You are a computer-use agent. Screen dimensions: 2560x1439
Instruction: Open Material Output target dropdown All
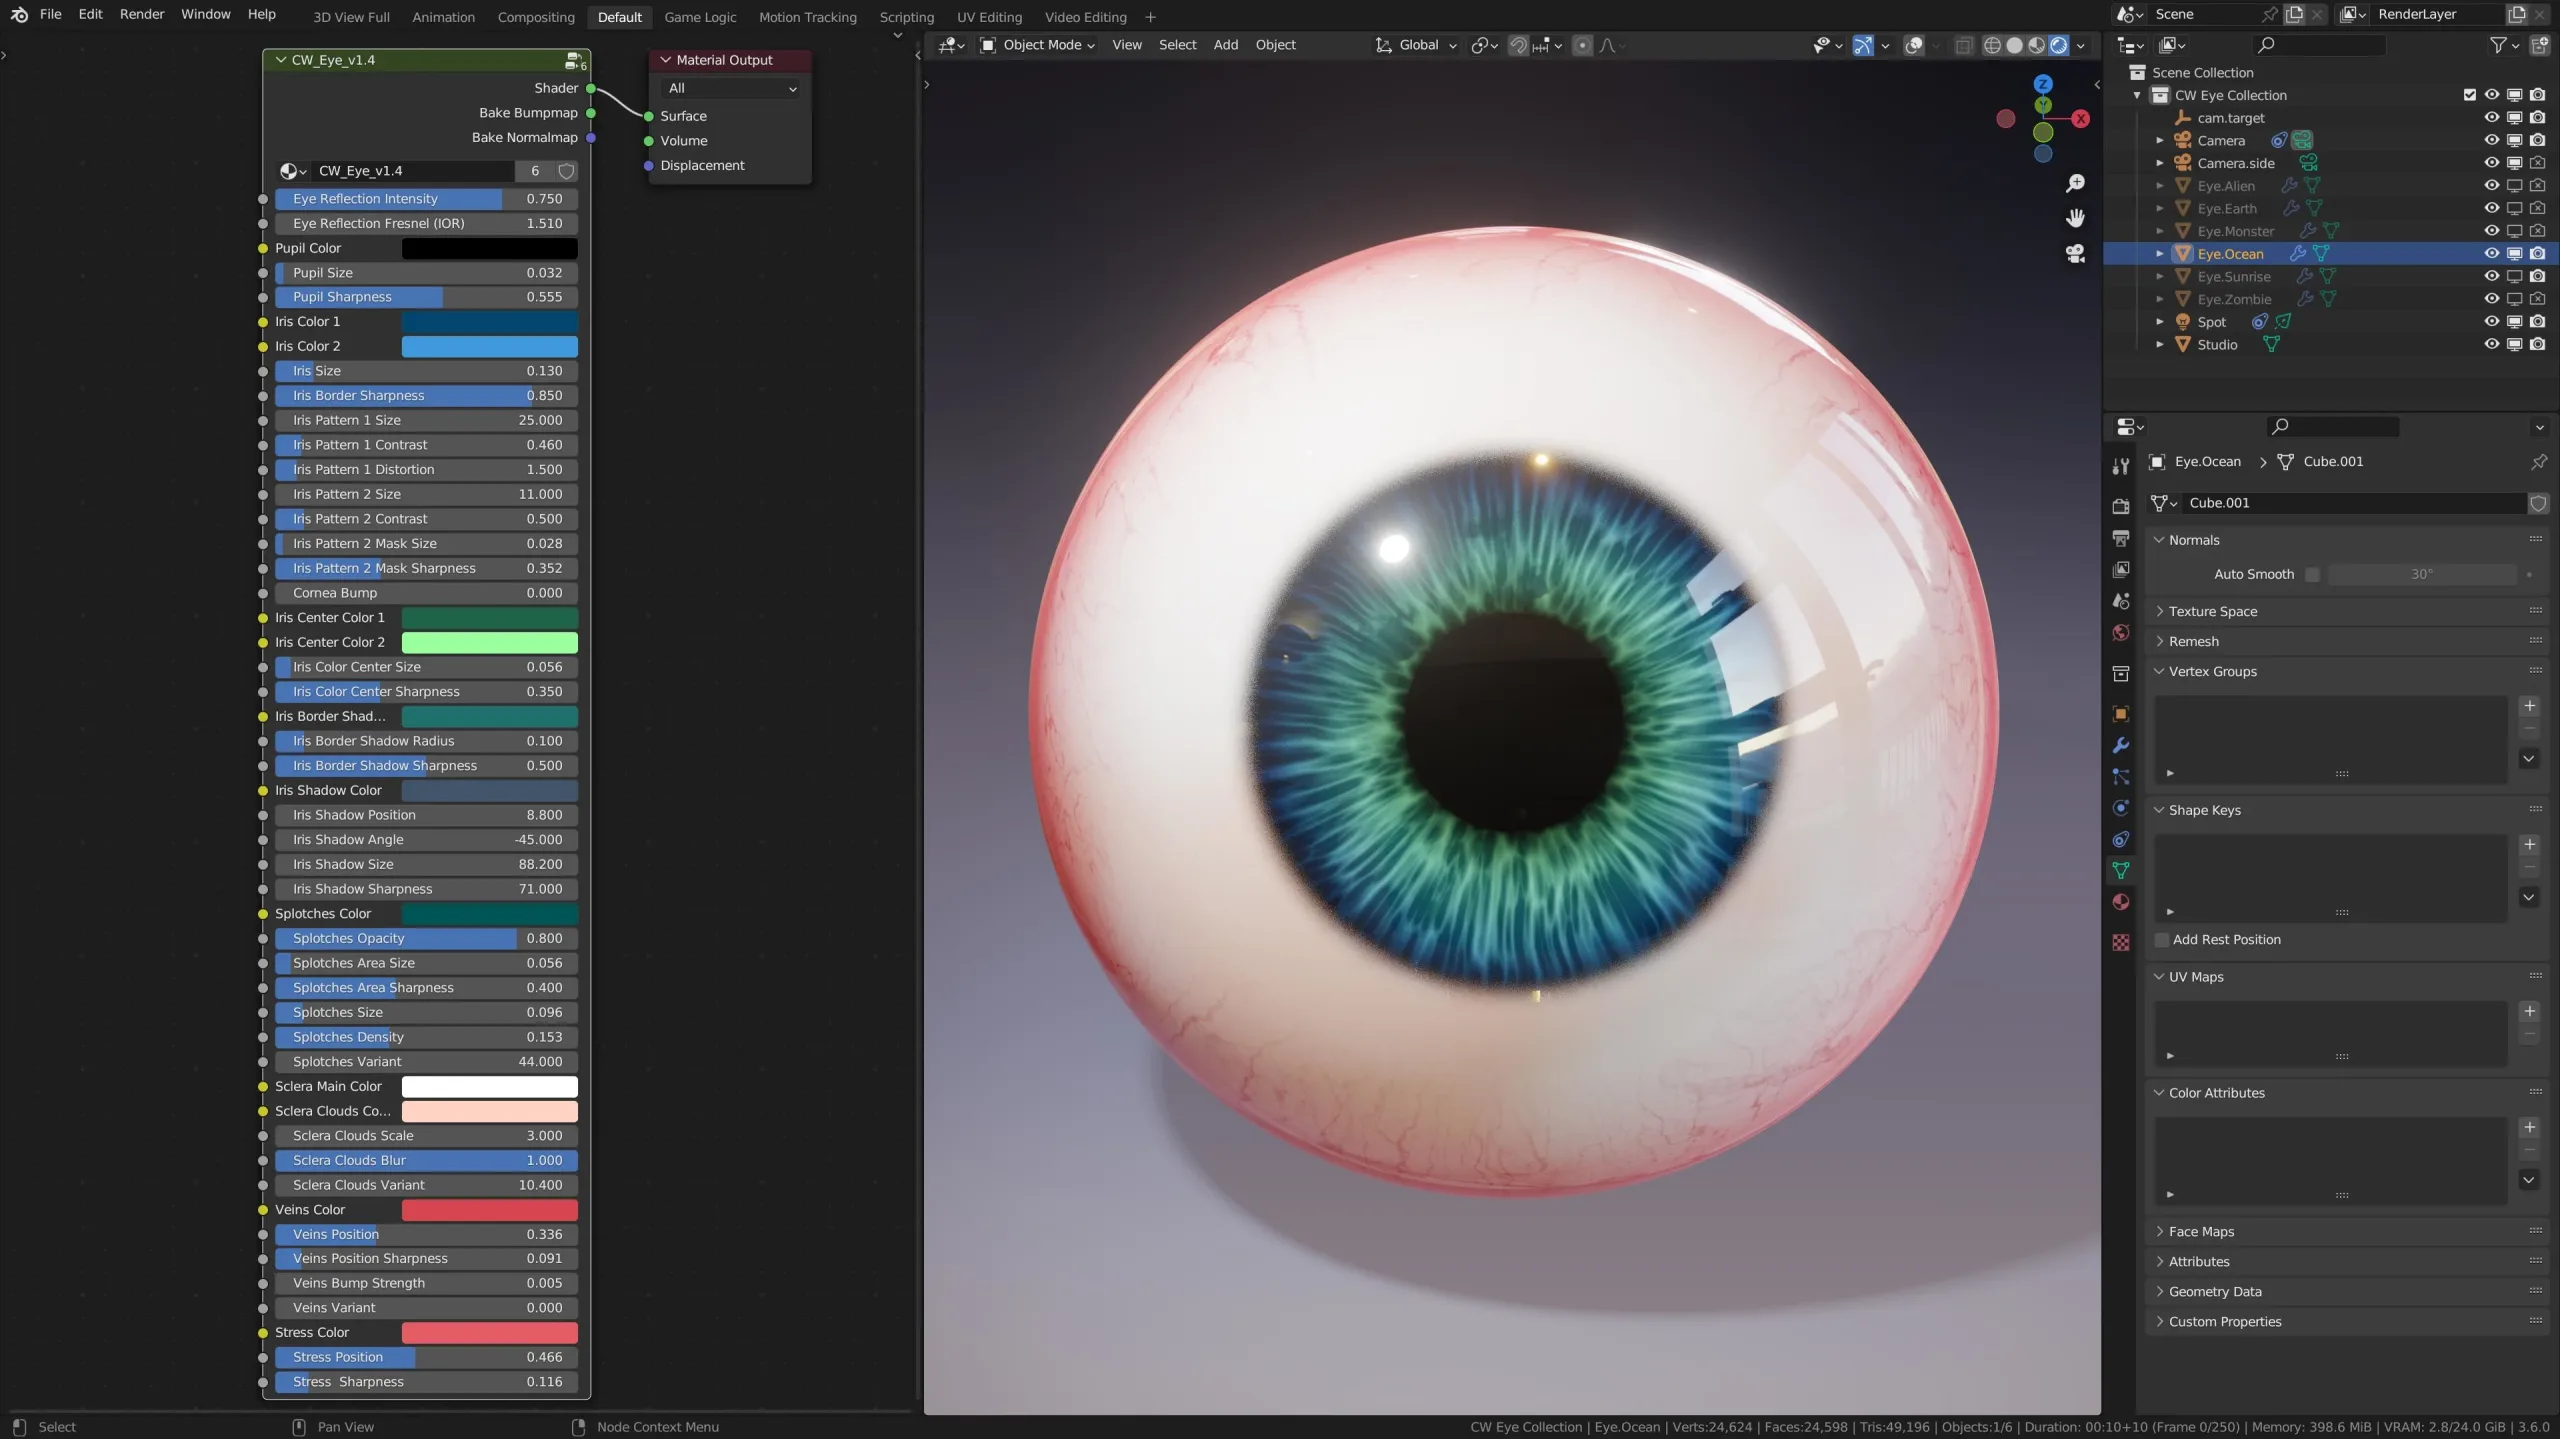pyautogui.click(x=732, y=88)
